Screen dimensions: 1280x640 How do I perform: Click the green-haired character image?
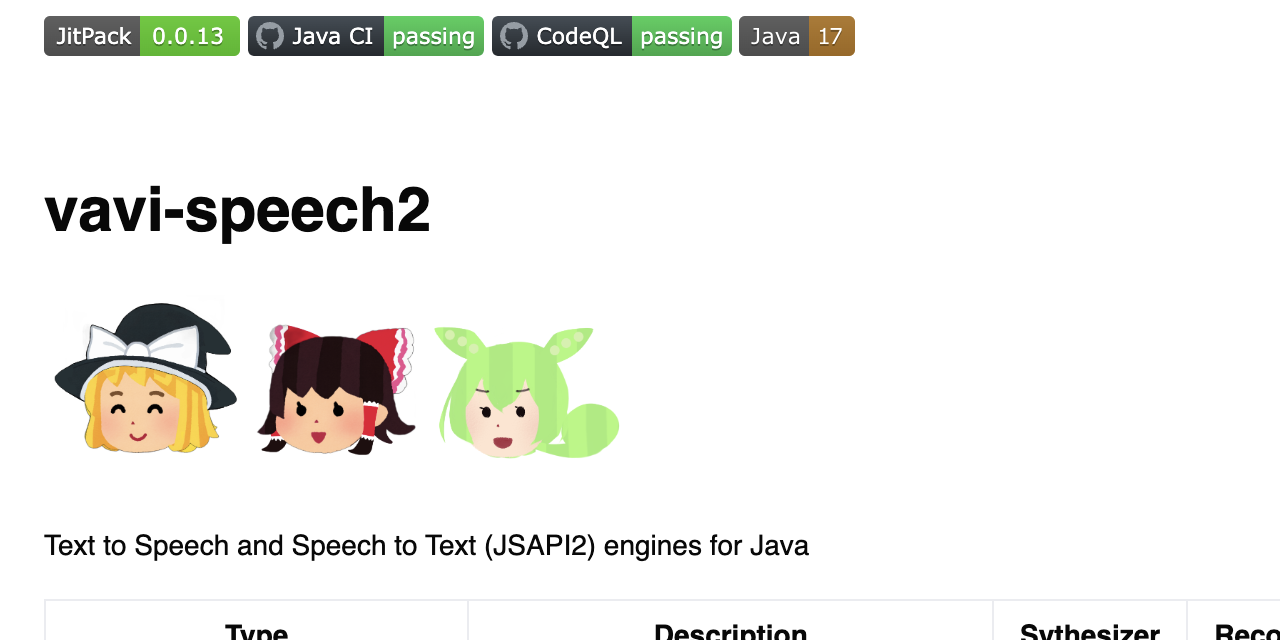[x=527, y=392]
